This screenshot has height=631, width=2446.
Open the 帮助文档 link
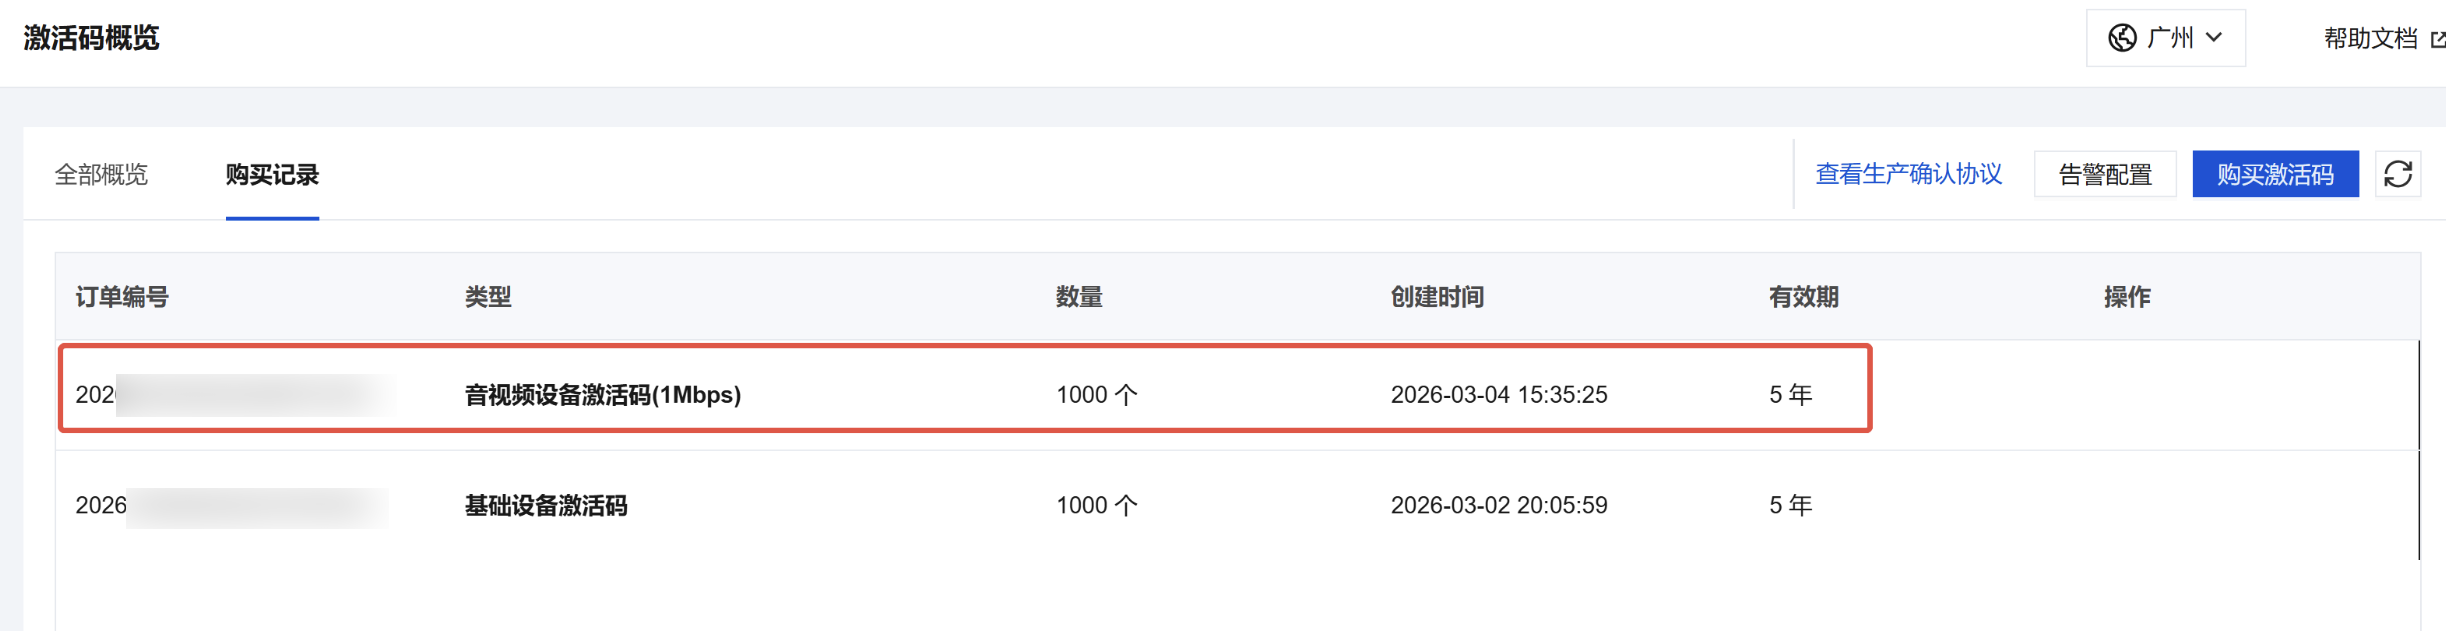(2369, 39)
